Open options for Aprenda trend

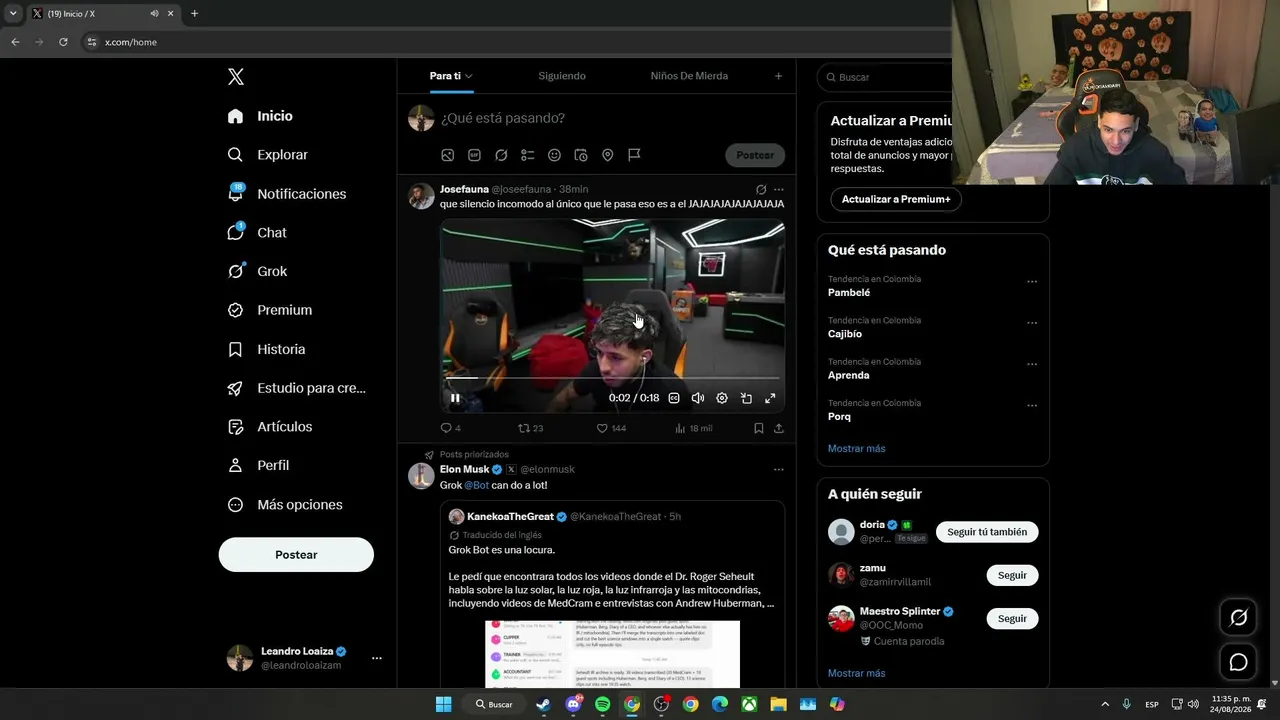click(x=1032, y=365)
